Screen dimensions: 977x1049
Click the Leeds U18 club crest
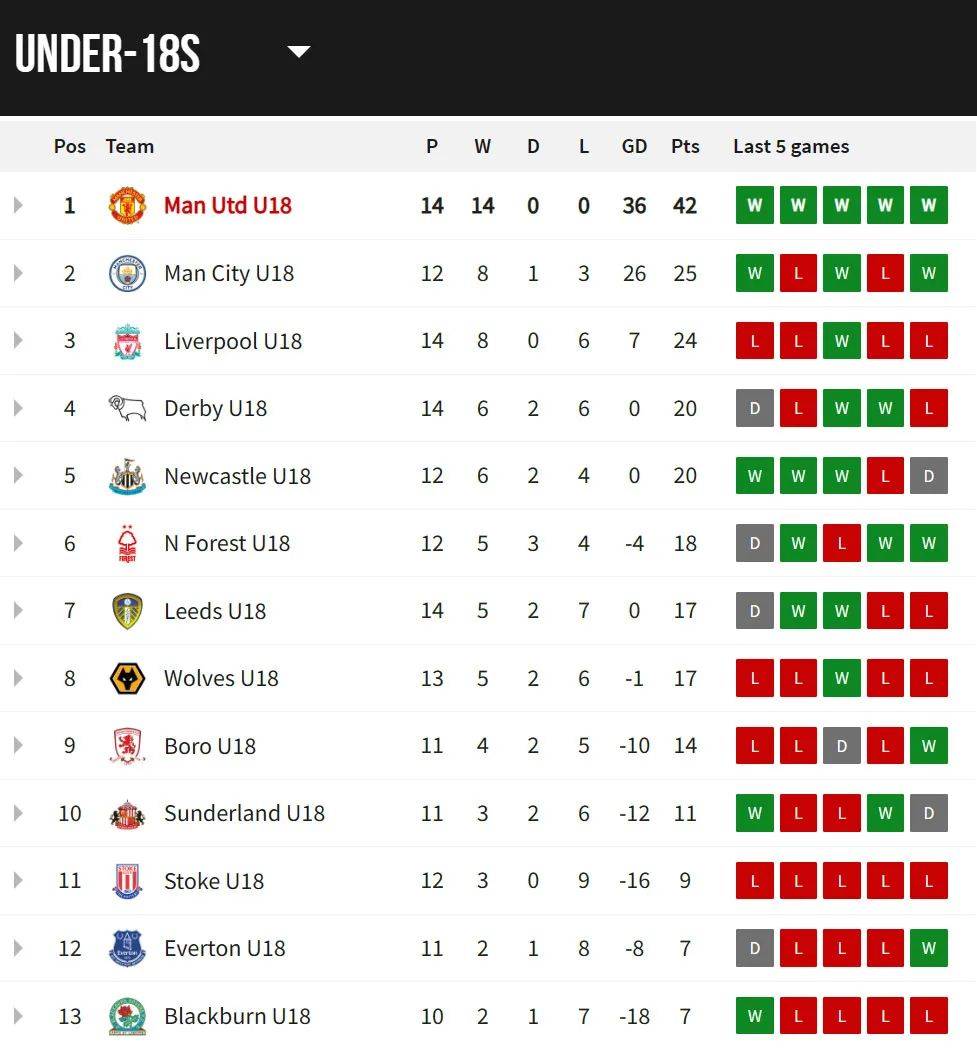pyautogui.click(x=127, y=611)
